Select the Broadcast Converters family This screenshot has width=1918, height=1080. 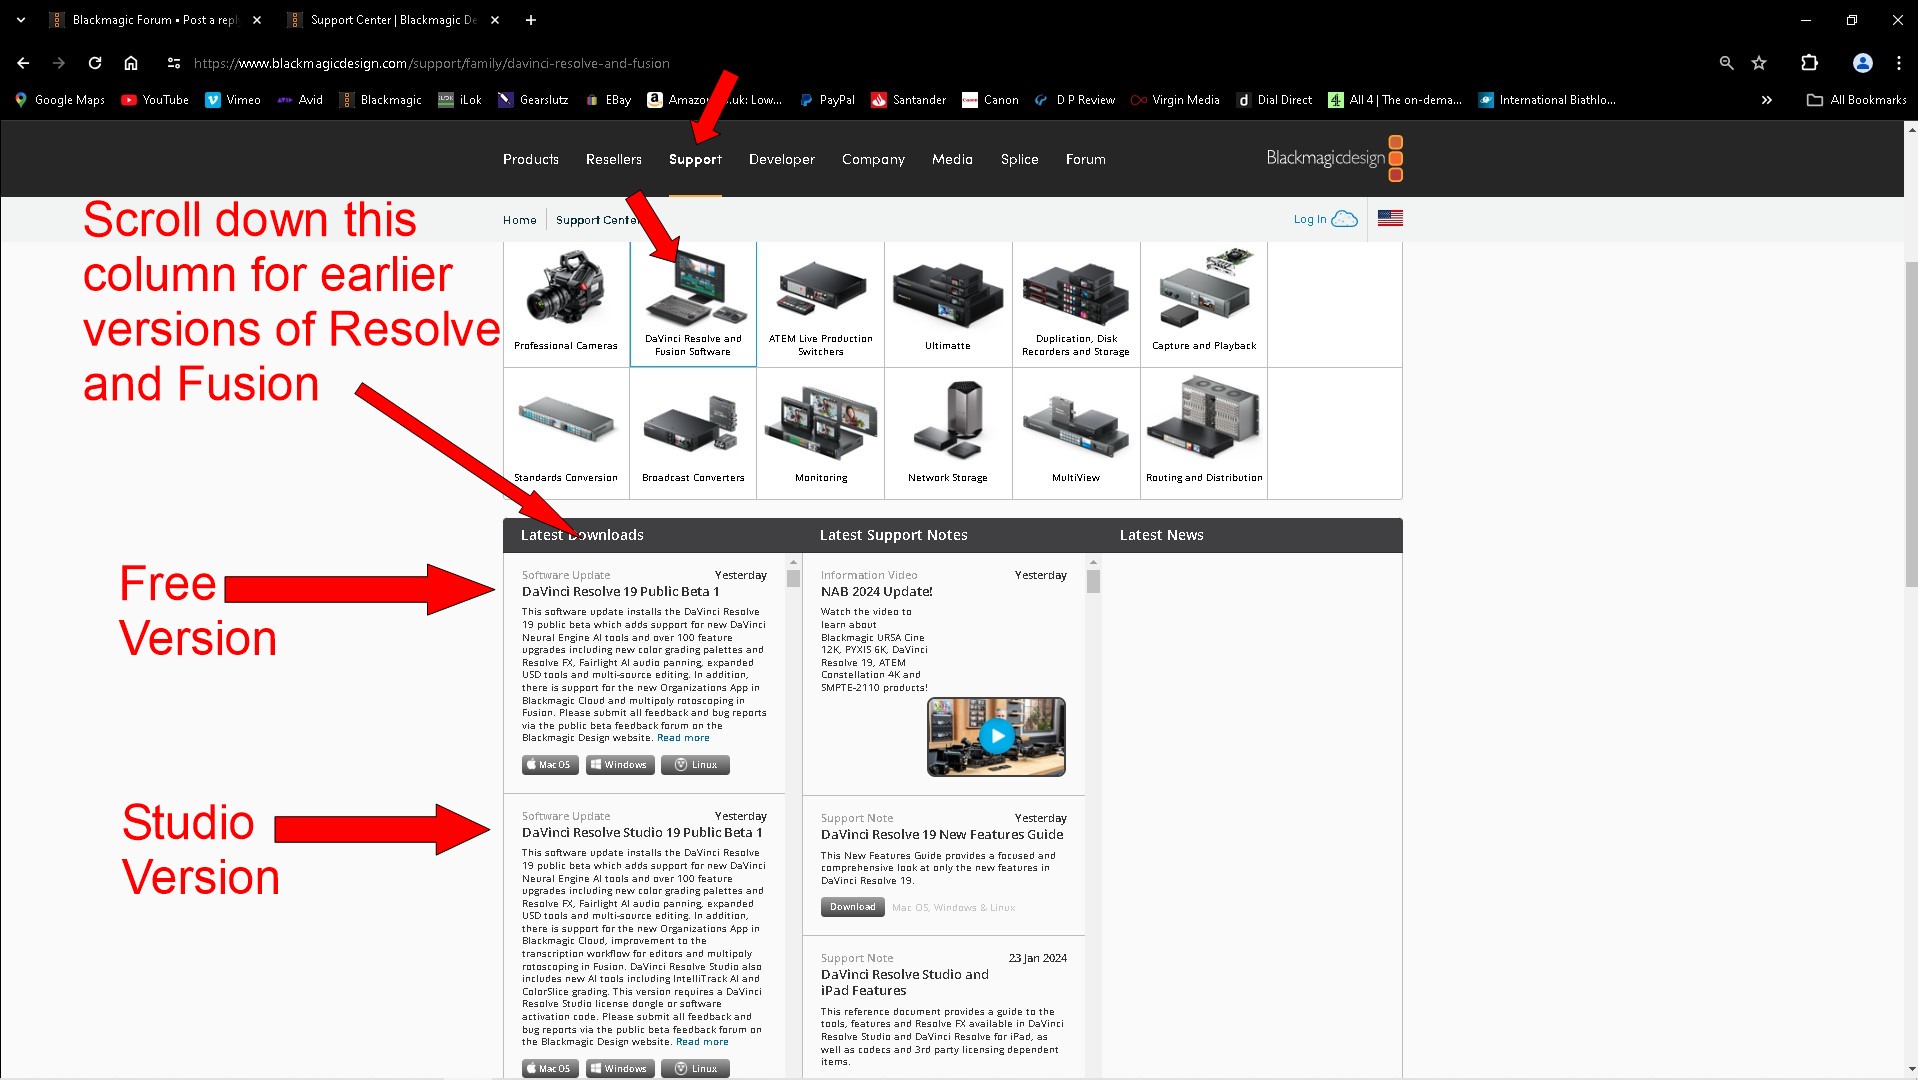click(x=693, y=433)
